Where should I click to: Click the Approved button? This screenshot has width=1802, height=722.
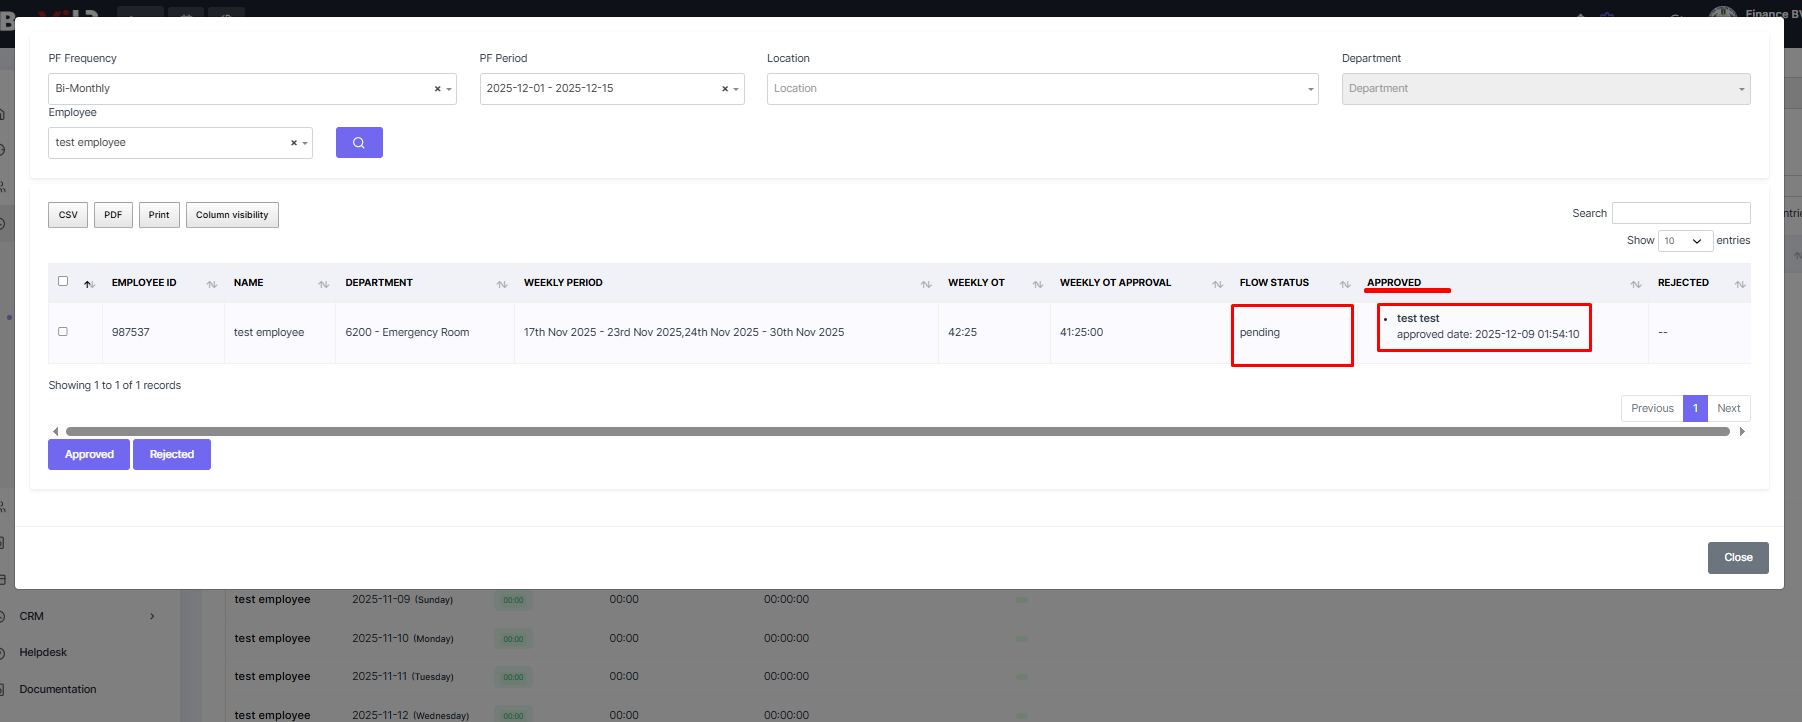[89, 454]
